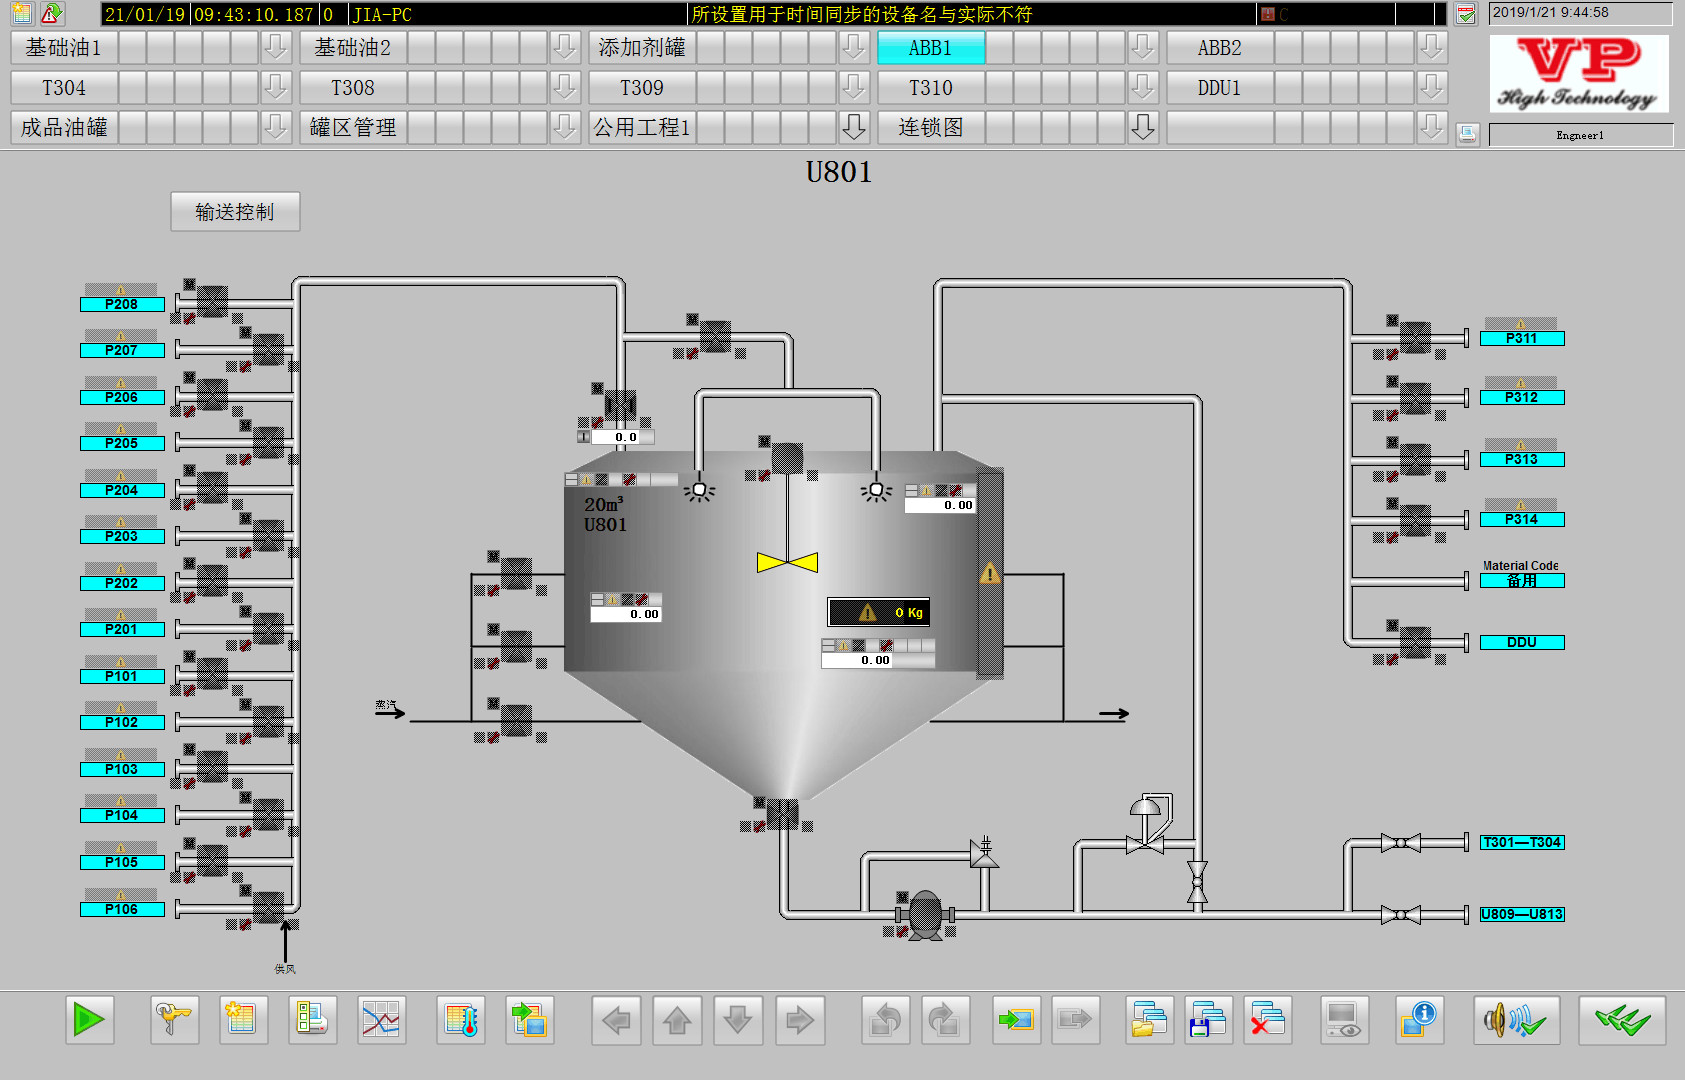Acknowledge alarm horn icon
1685x1080 pixels.
tap(1515, 1020)
